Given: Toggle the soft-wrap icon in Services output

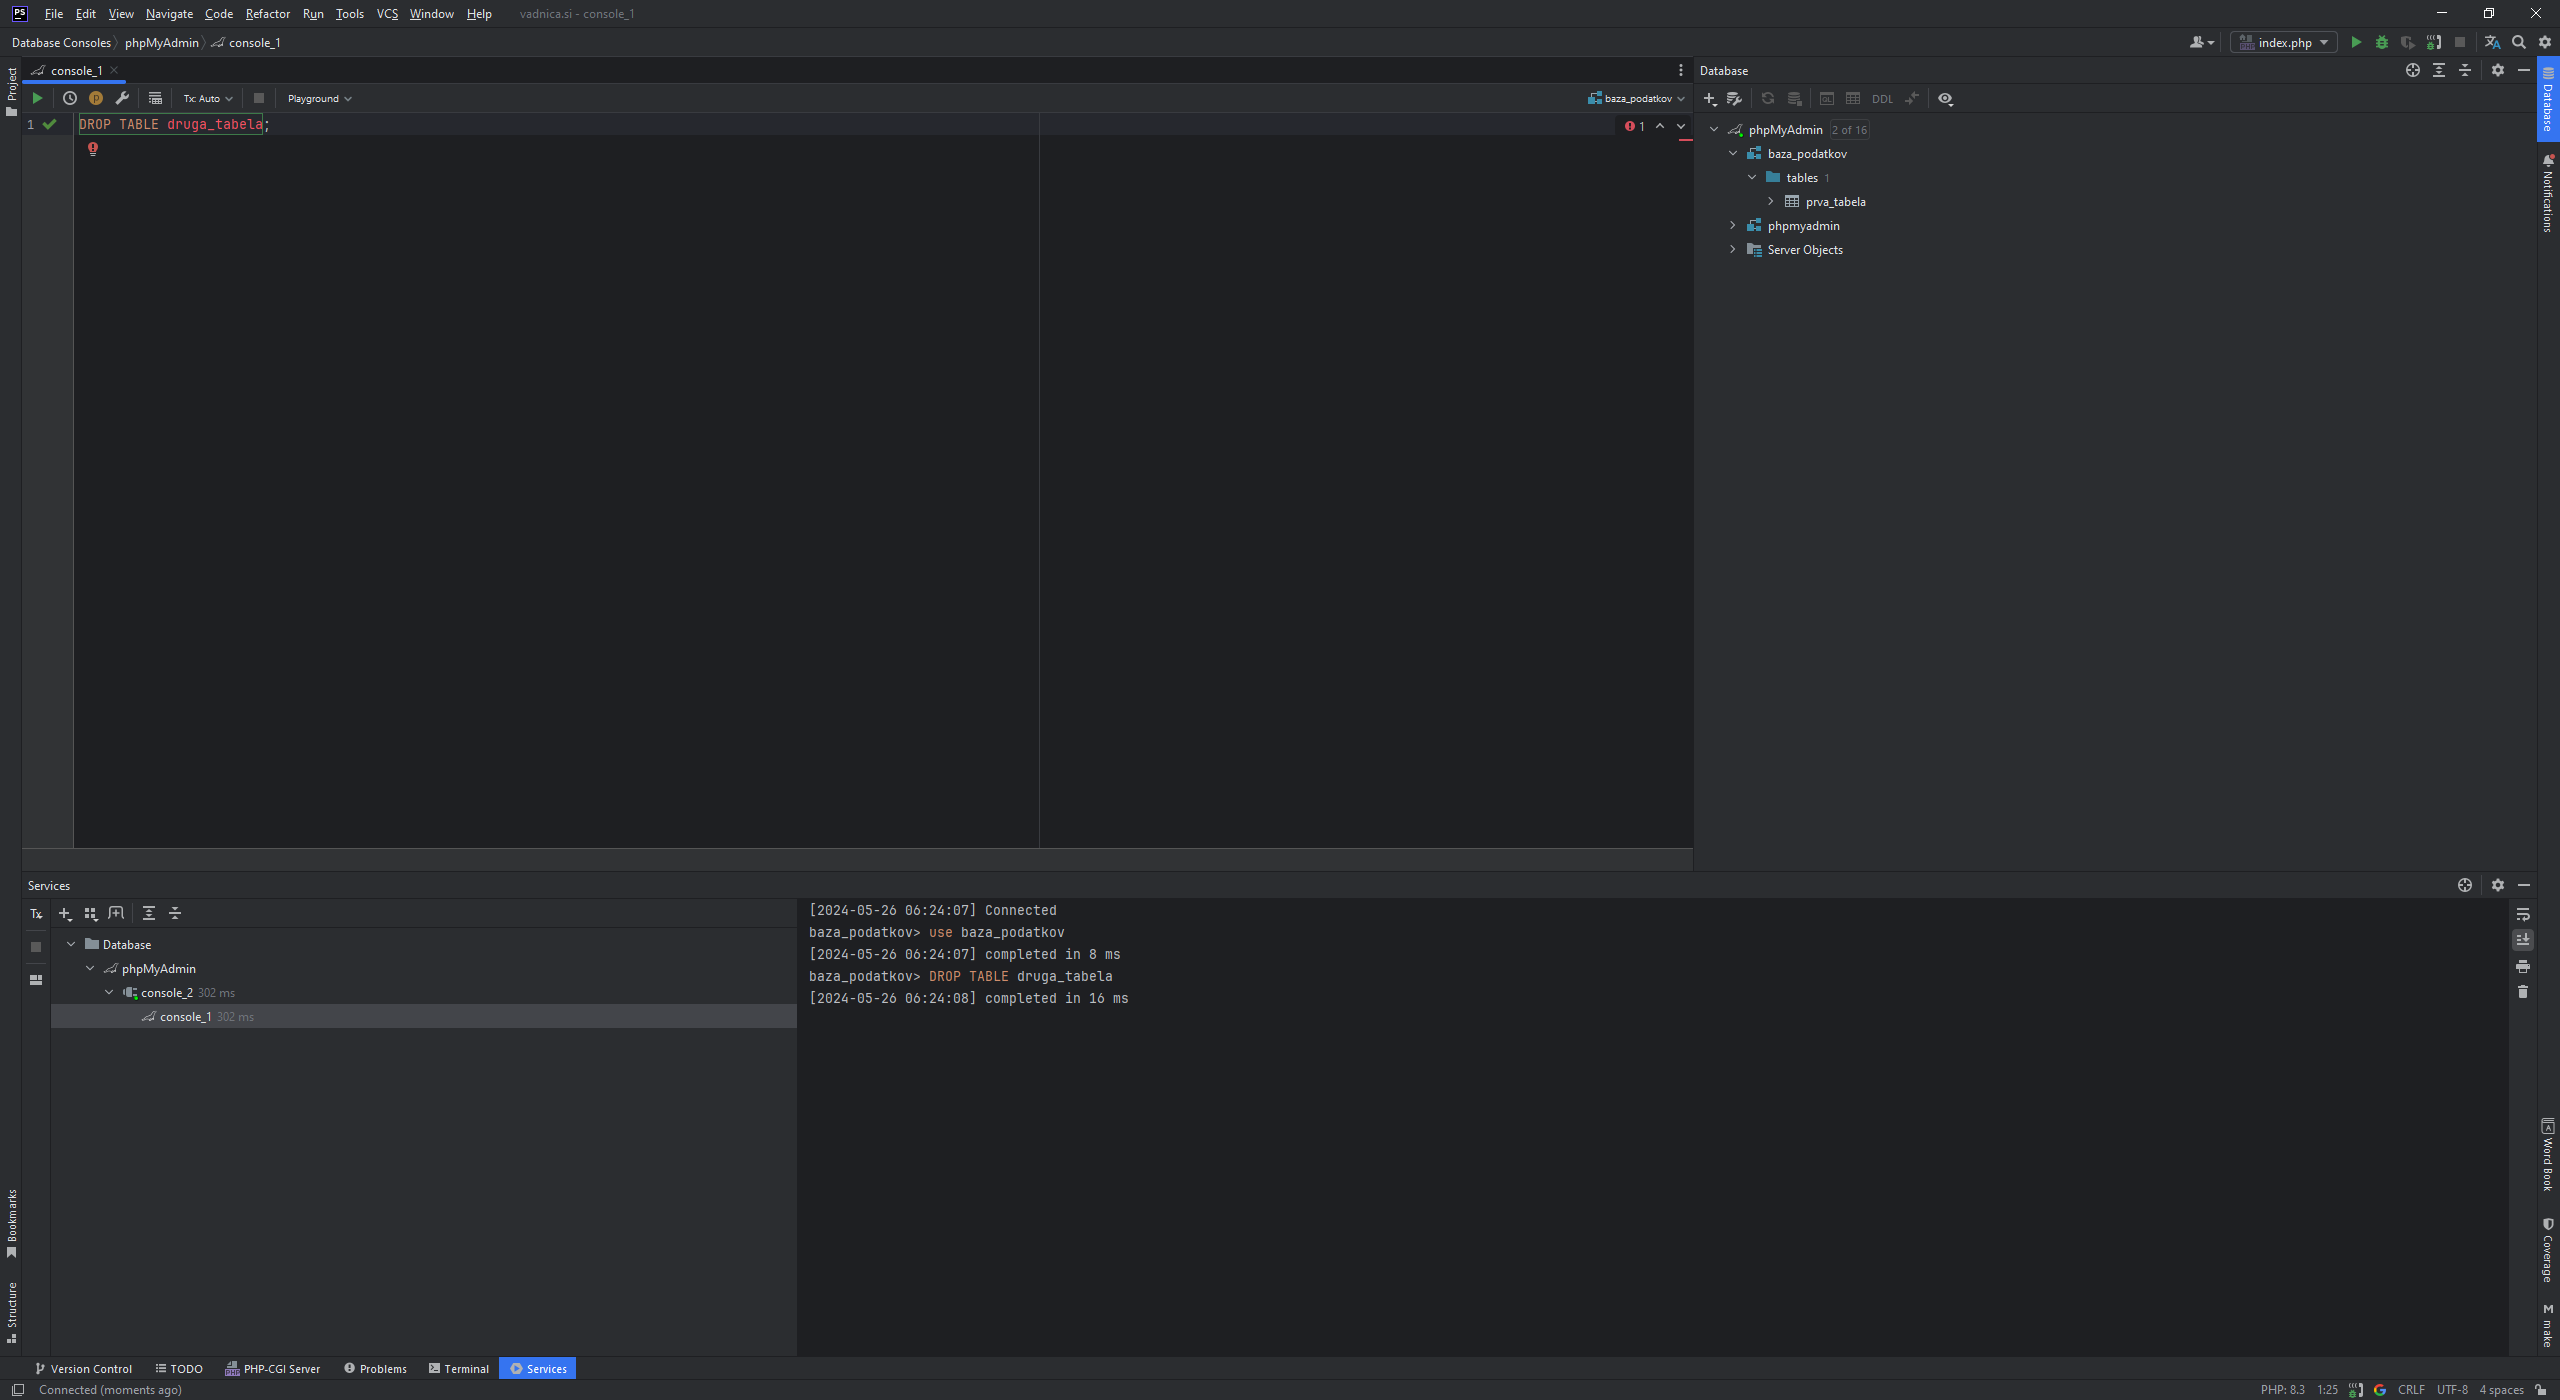Looking at the screenshot, I should (x=2522, y=915).
